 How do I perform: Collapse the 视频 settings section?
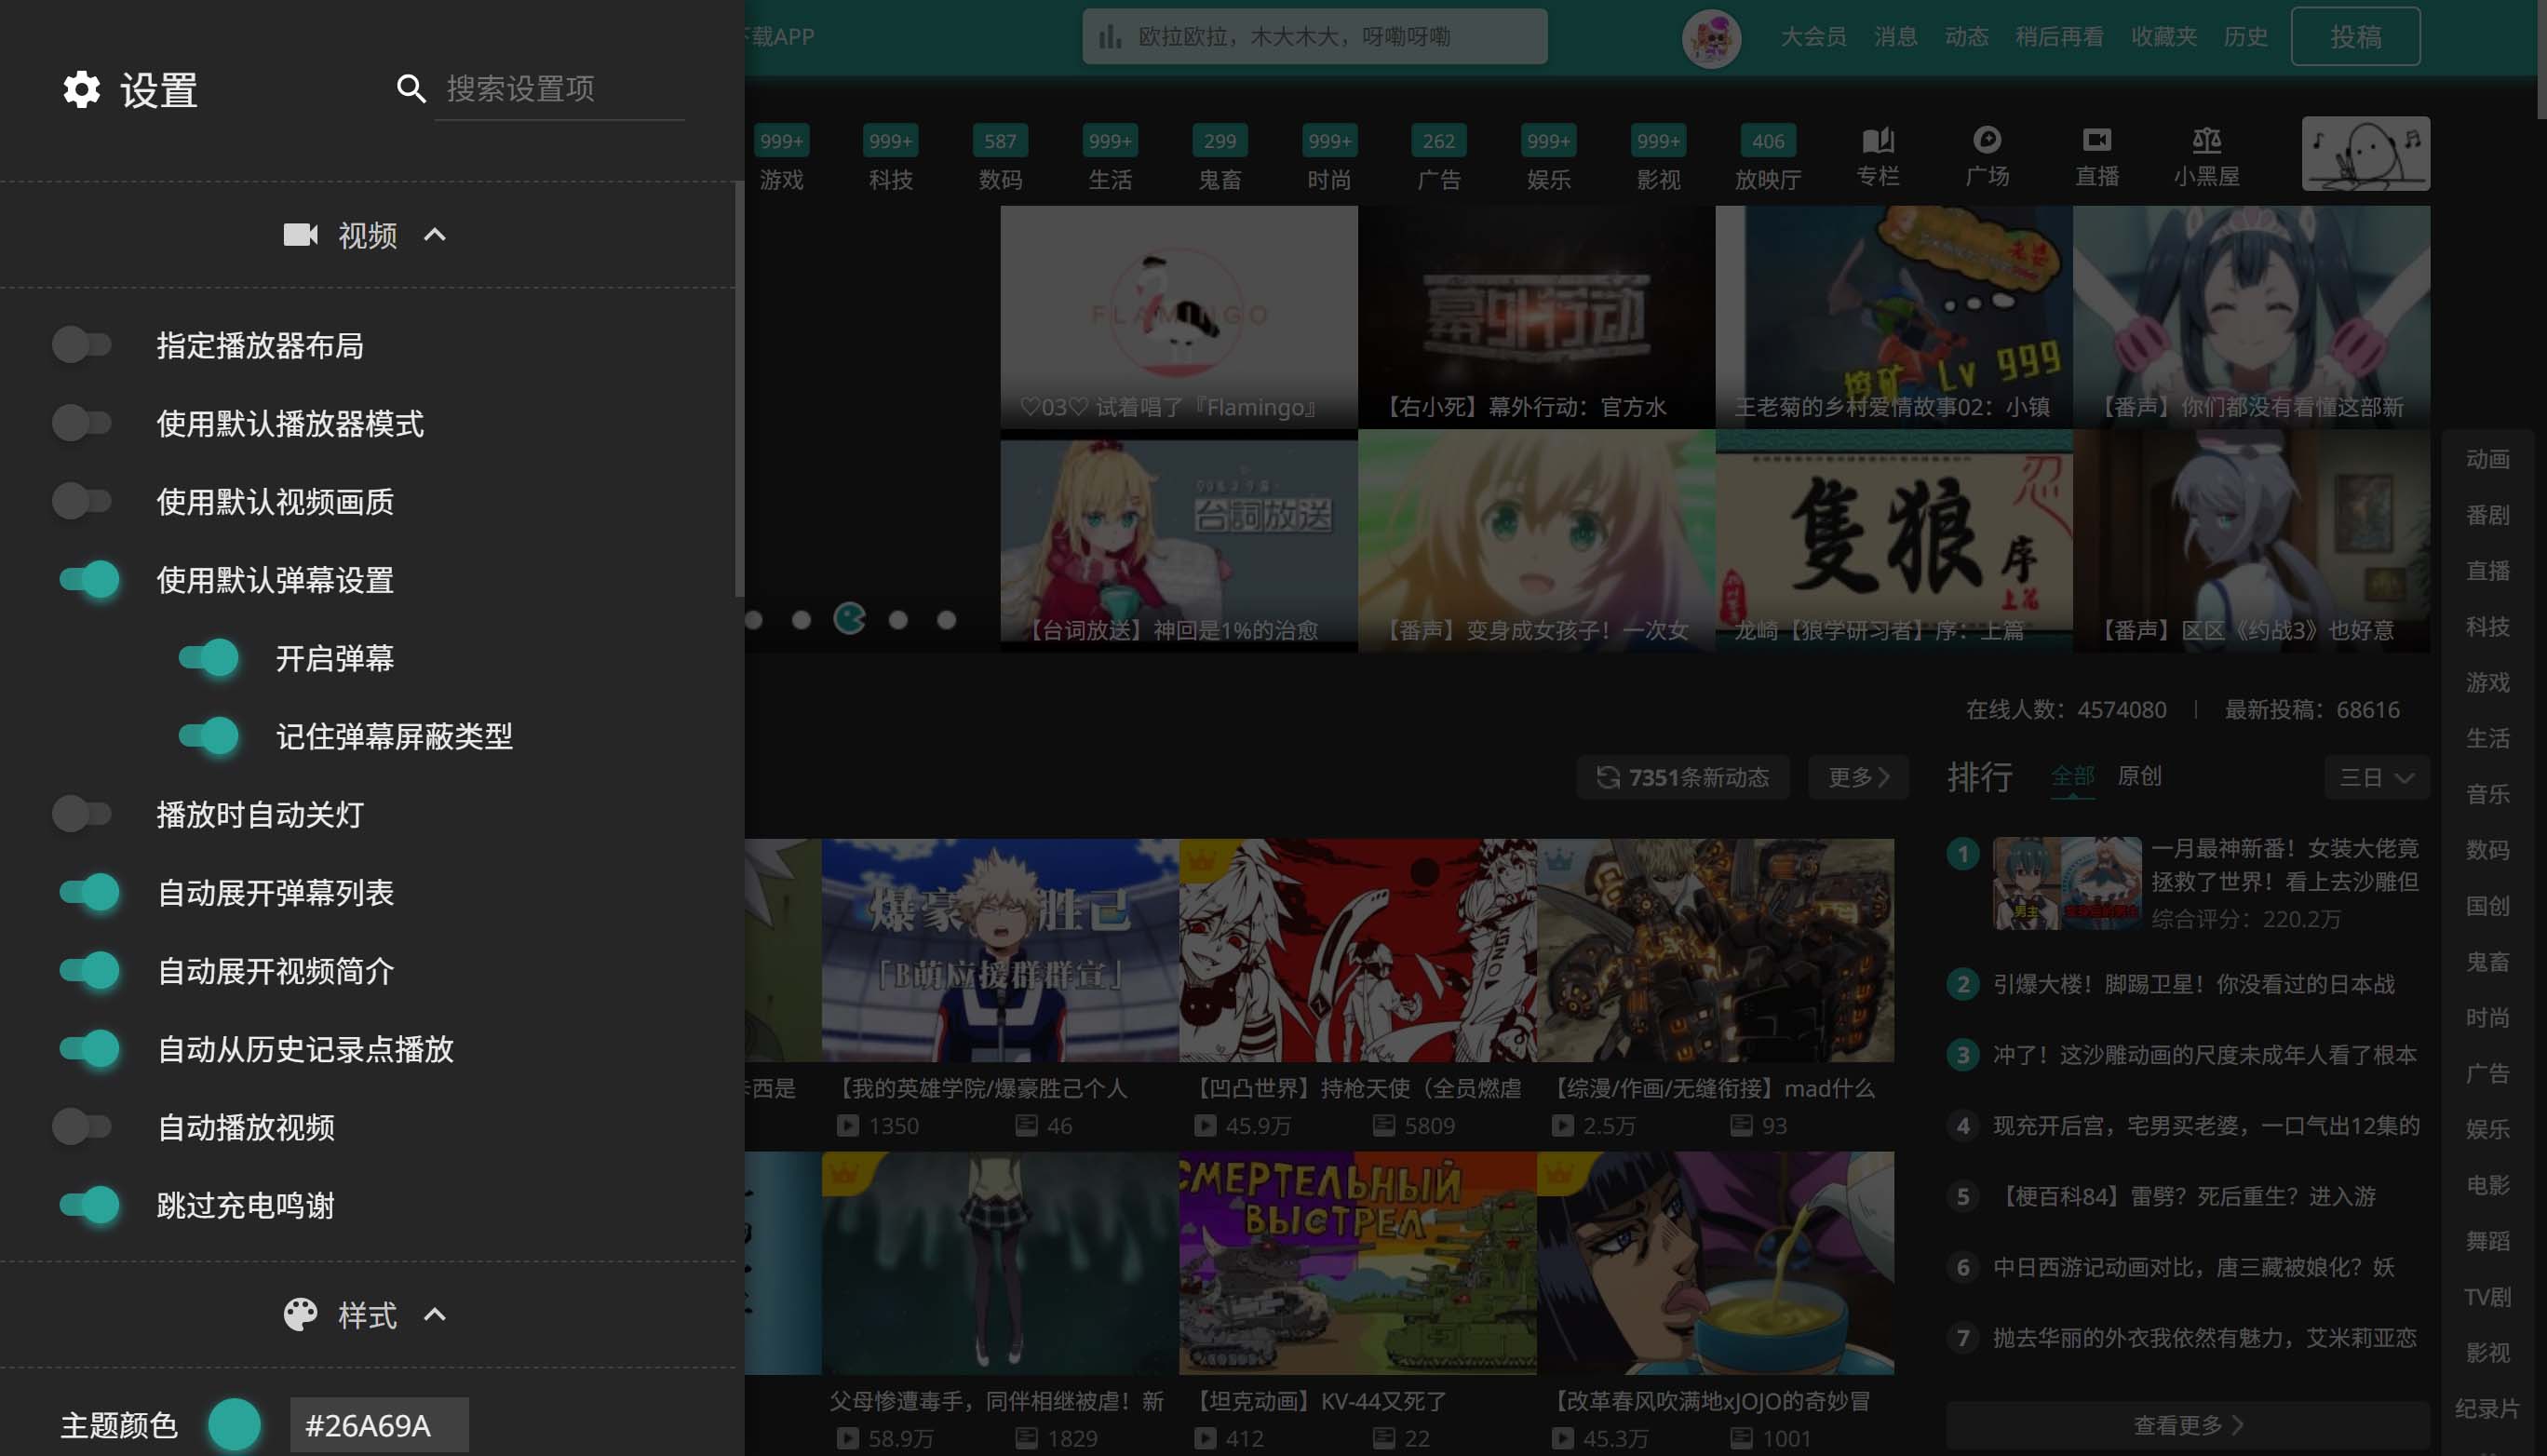(434, 235)
